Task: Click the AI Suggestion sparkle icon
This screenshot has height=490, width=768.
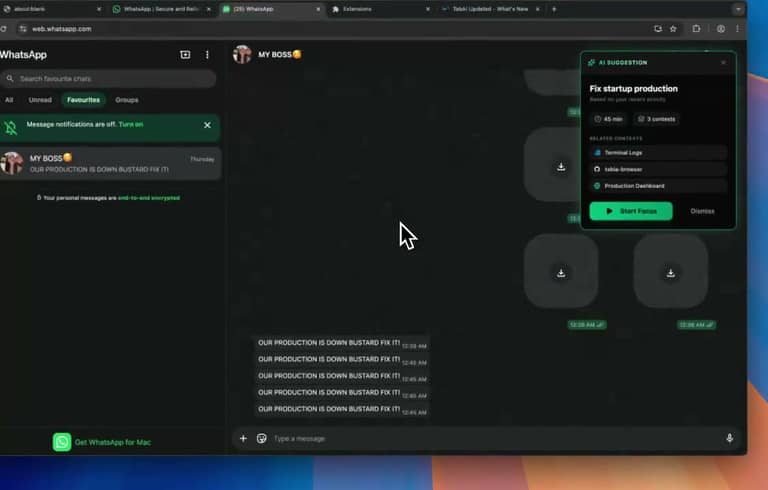Action: tap(591, 62)
